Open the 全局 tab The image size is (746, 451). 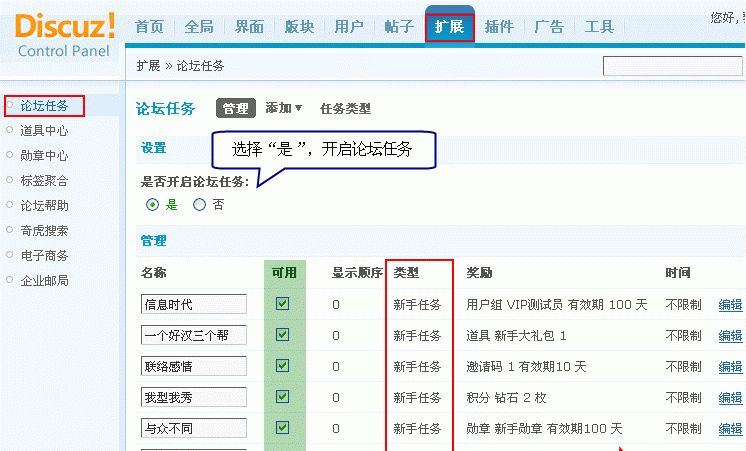199,27
